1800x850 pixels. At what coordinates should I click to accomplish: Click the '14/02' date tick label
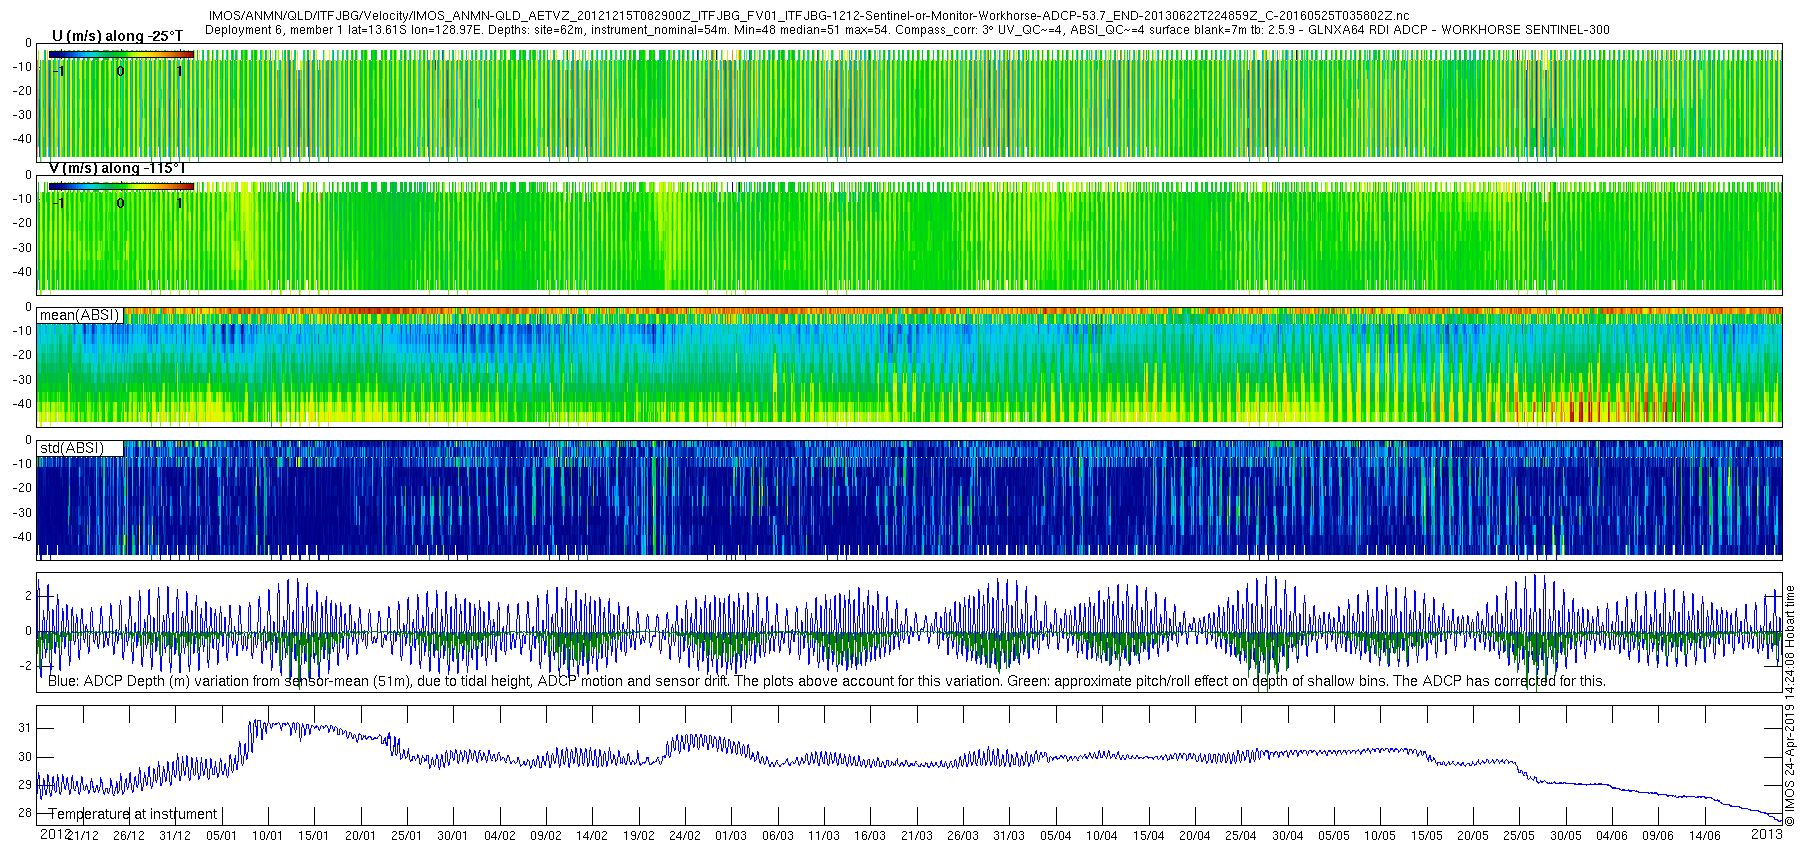(x=592, y=836)
